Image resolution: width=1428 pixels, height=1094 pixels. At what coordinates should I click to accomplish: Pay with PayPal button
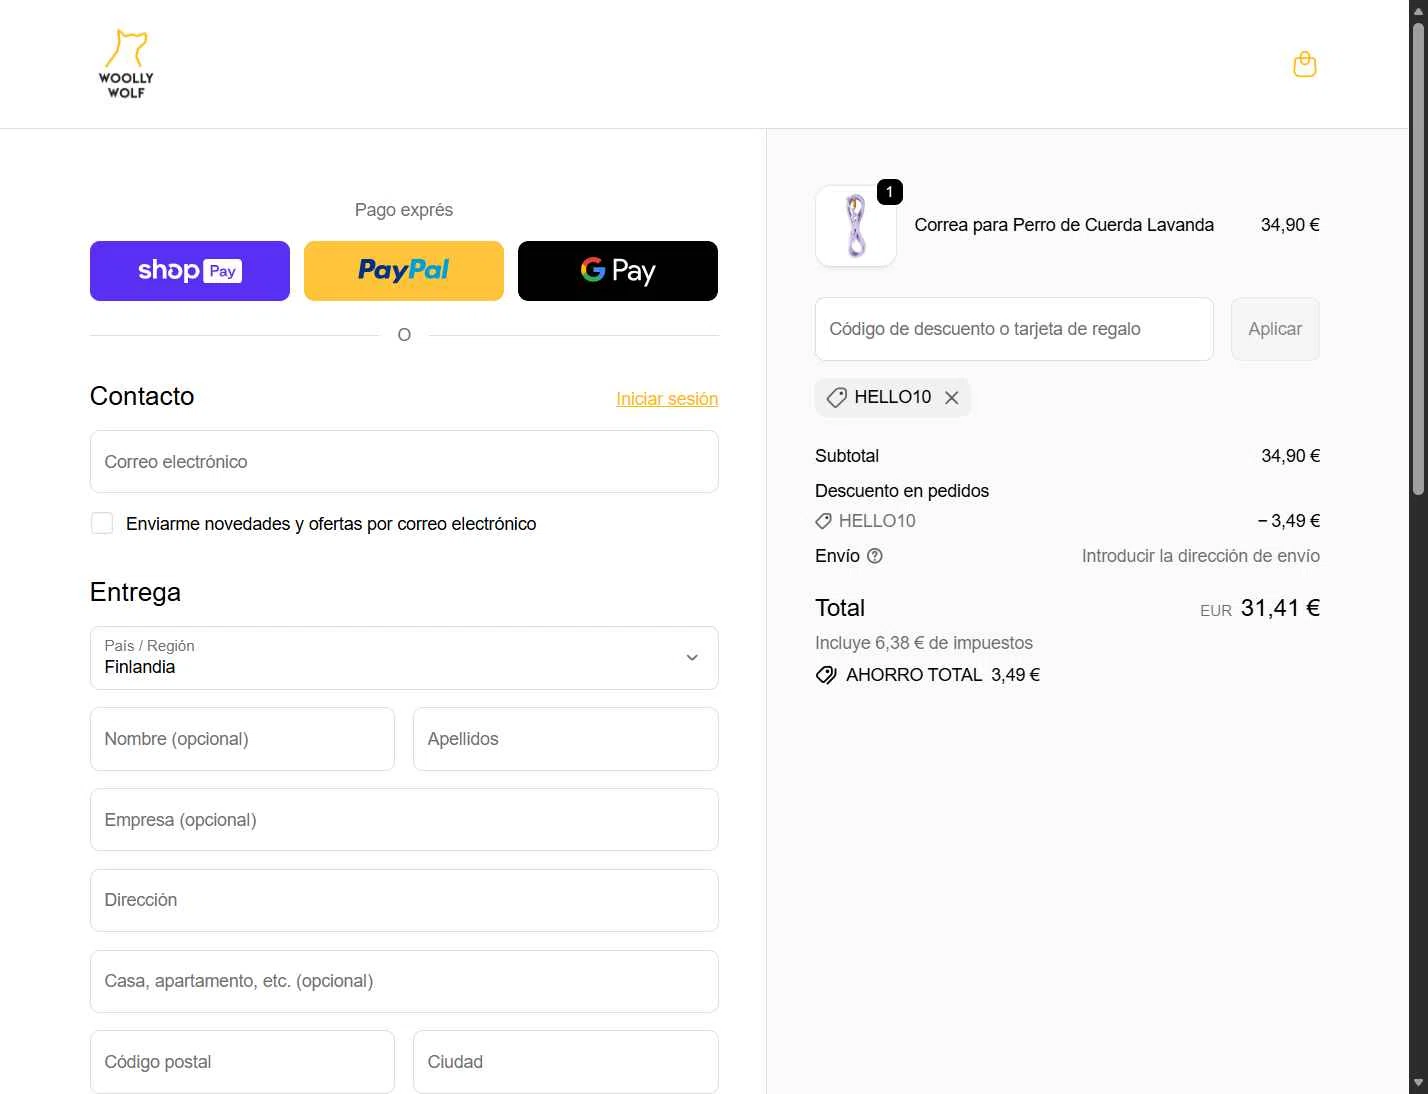[x=404, y=271]
